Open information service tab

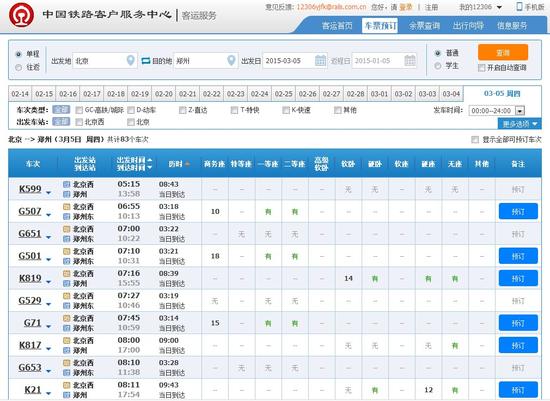[512, 26]
